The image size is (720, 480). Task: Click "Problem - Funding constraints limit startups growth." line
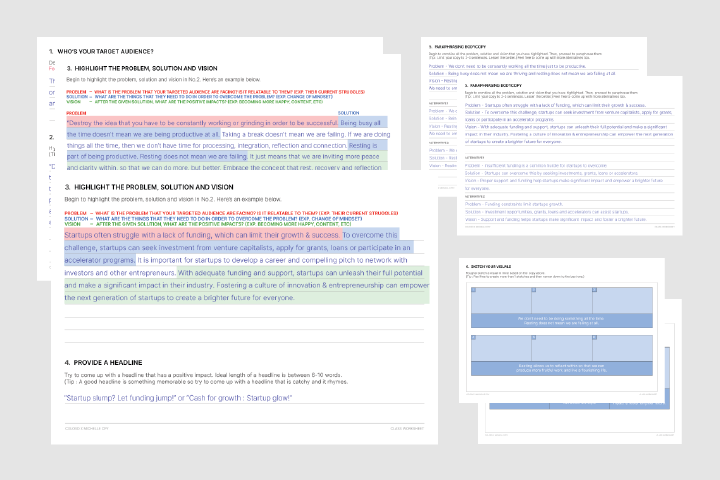(513, 204)
